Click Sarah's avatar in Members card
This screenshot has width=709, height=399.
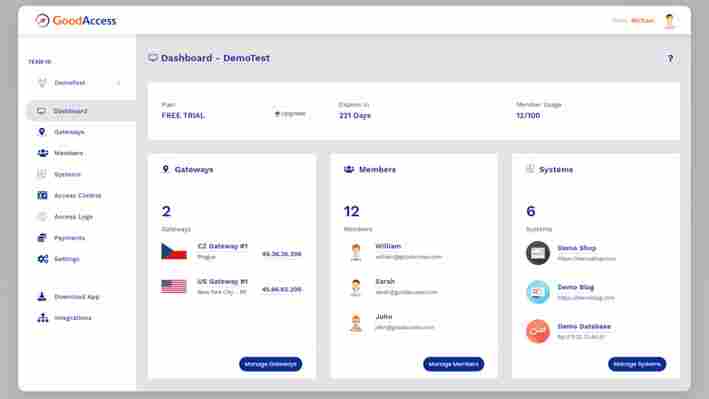click(x=356, y=287)
